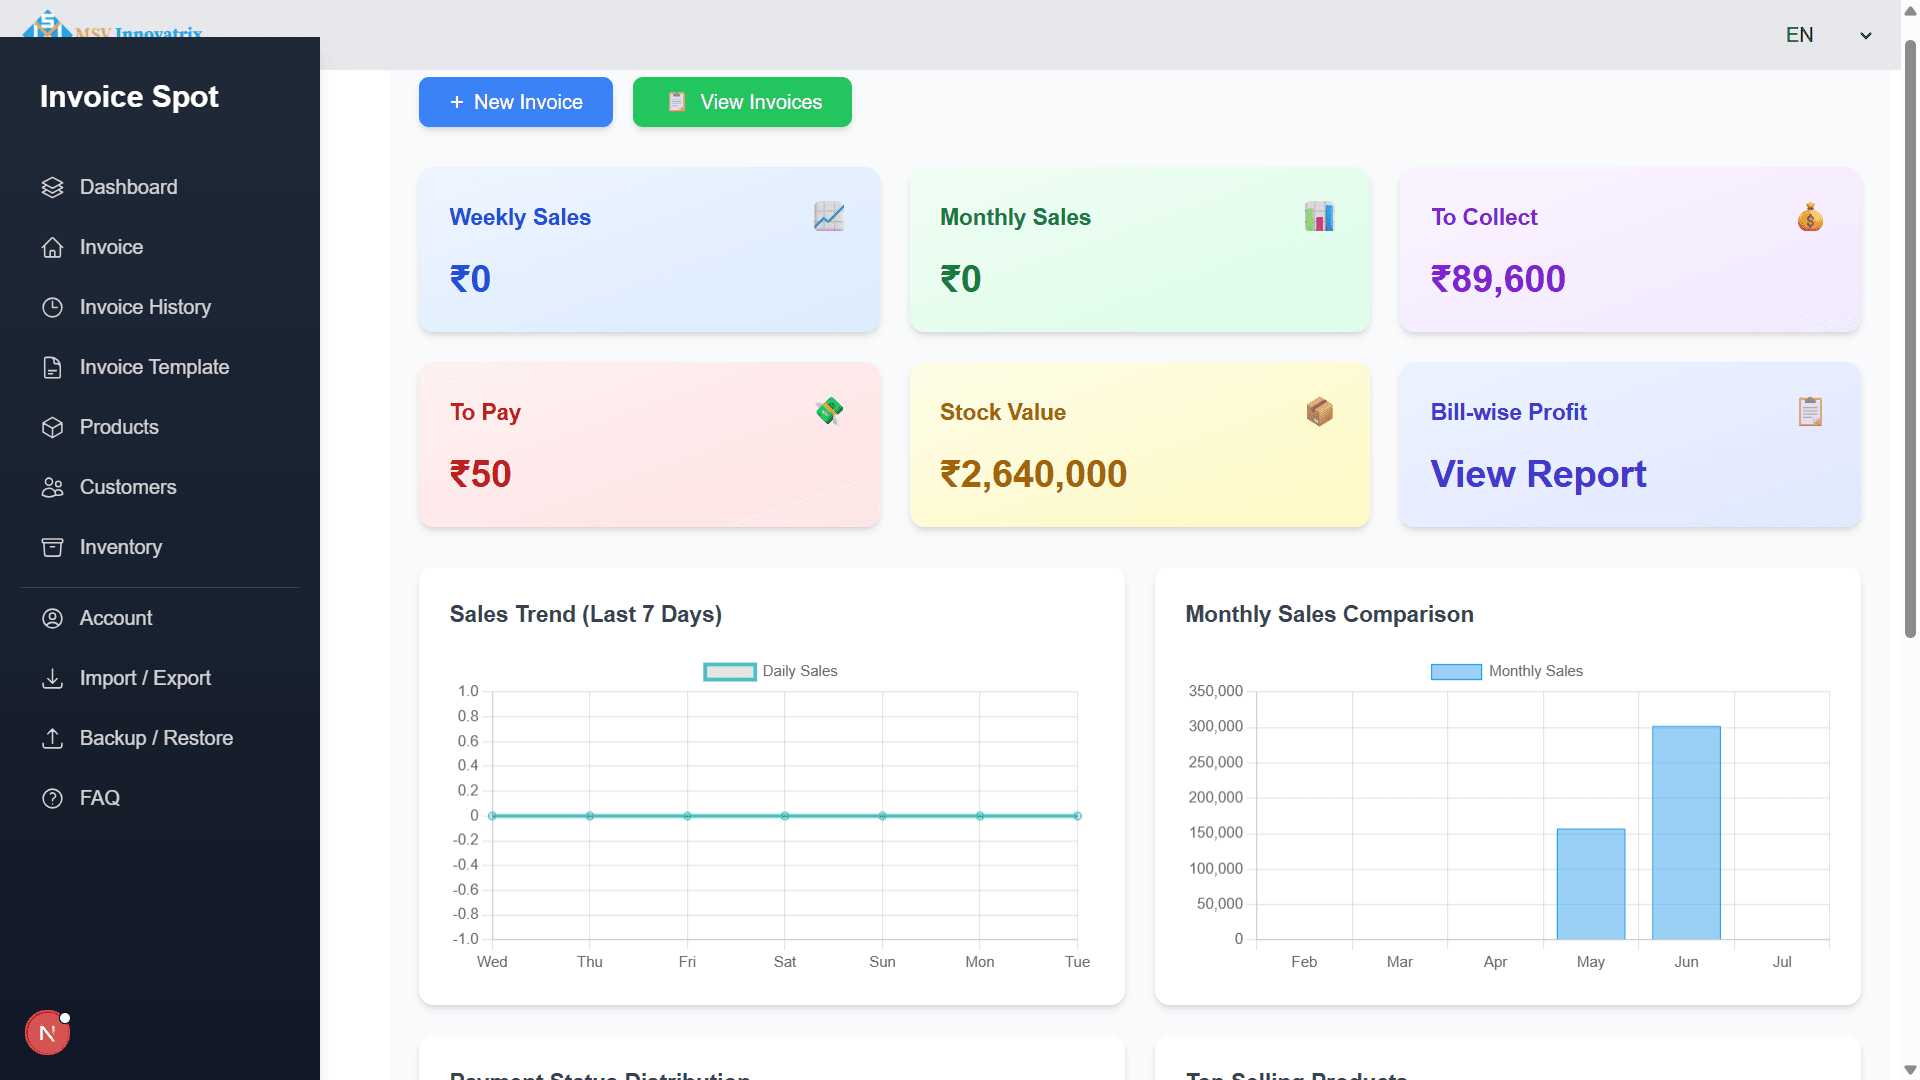Click the page vertical scrollbar
1920x1080 pixels.
(x=1910, y=340)
